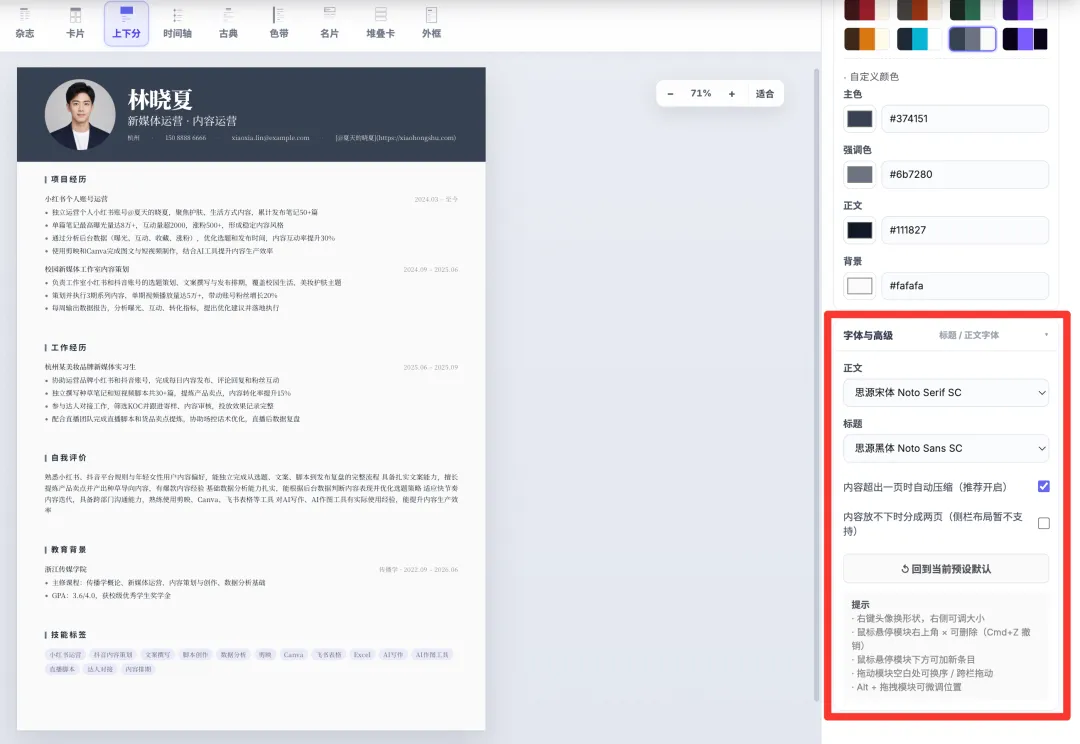Choose the 色带 color band template

pyautogui.click(x=279, y=23)
